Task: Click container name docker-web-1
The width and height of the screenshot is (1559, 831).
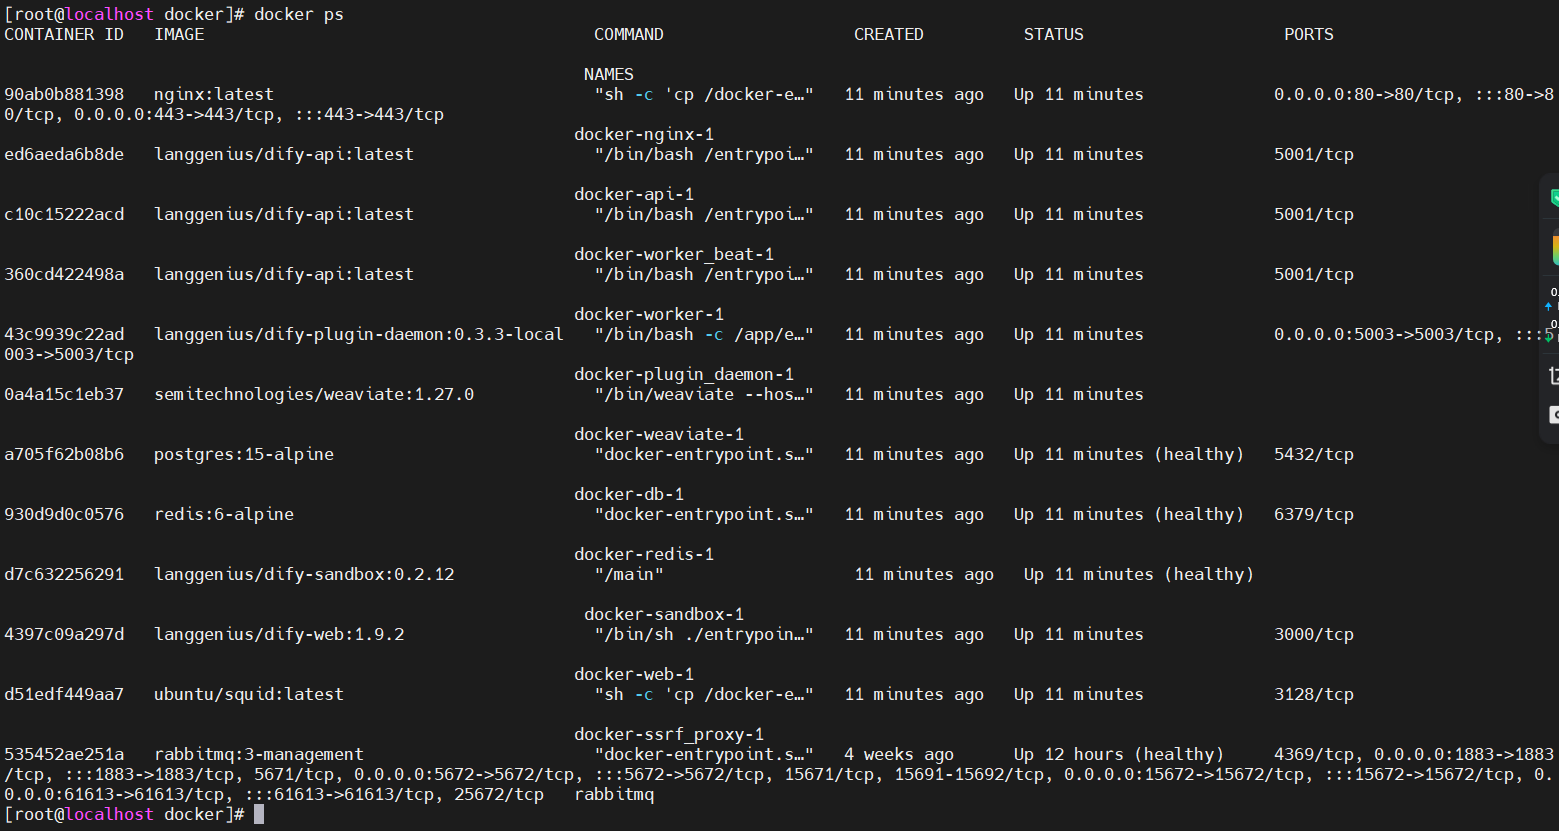Action: pos(634,674)
